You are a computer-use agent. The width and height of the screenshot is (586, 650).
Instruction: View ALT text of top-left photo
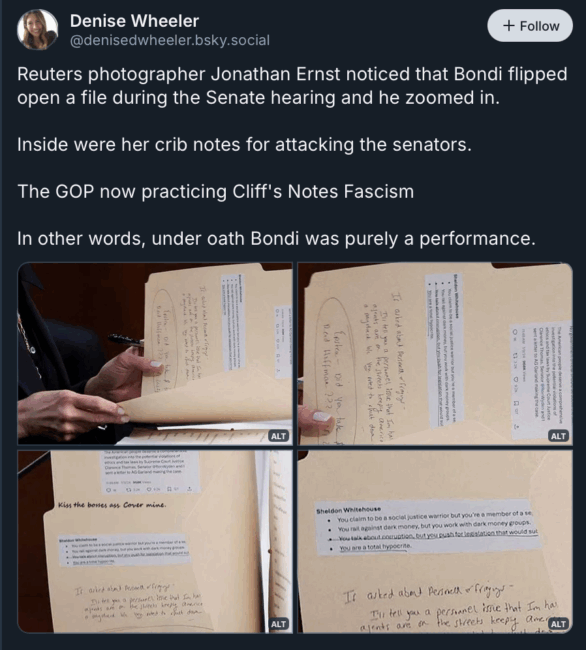coord(278,436)
